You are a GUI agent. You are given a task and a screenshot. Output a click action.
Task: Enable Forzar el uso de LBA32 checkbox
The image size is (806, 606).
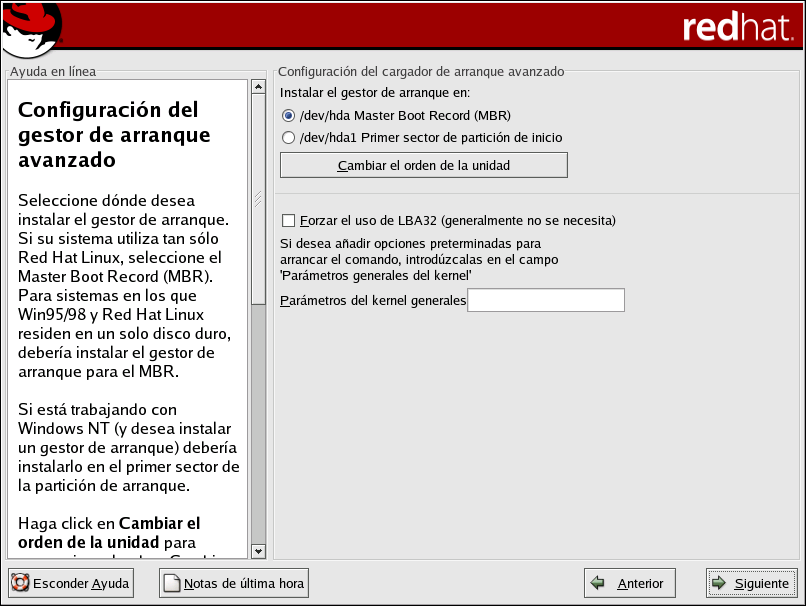coord(289,220)
